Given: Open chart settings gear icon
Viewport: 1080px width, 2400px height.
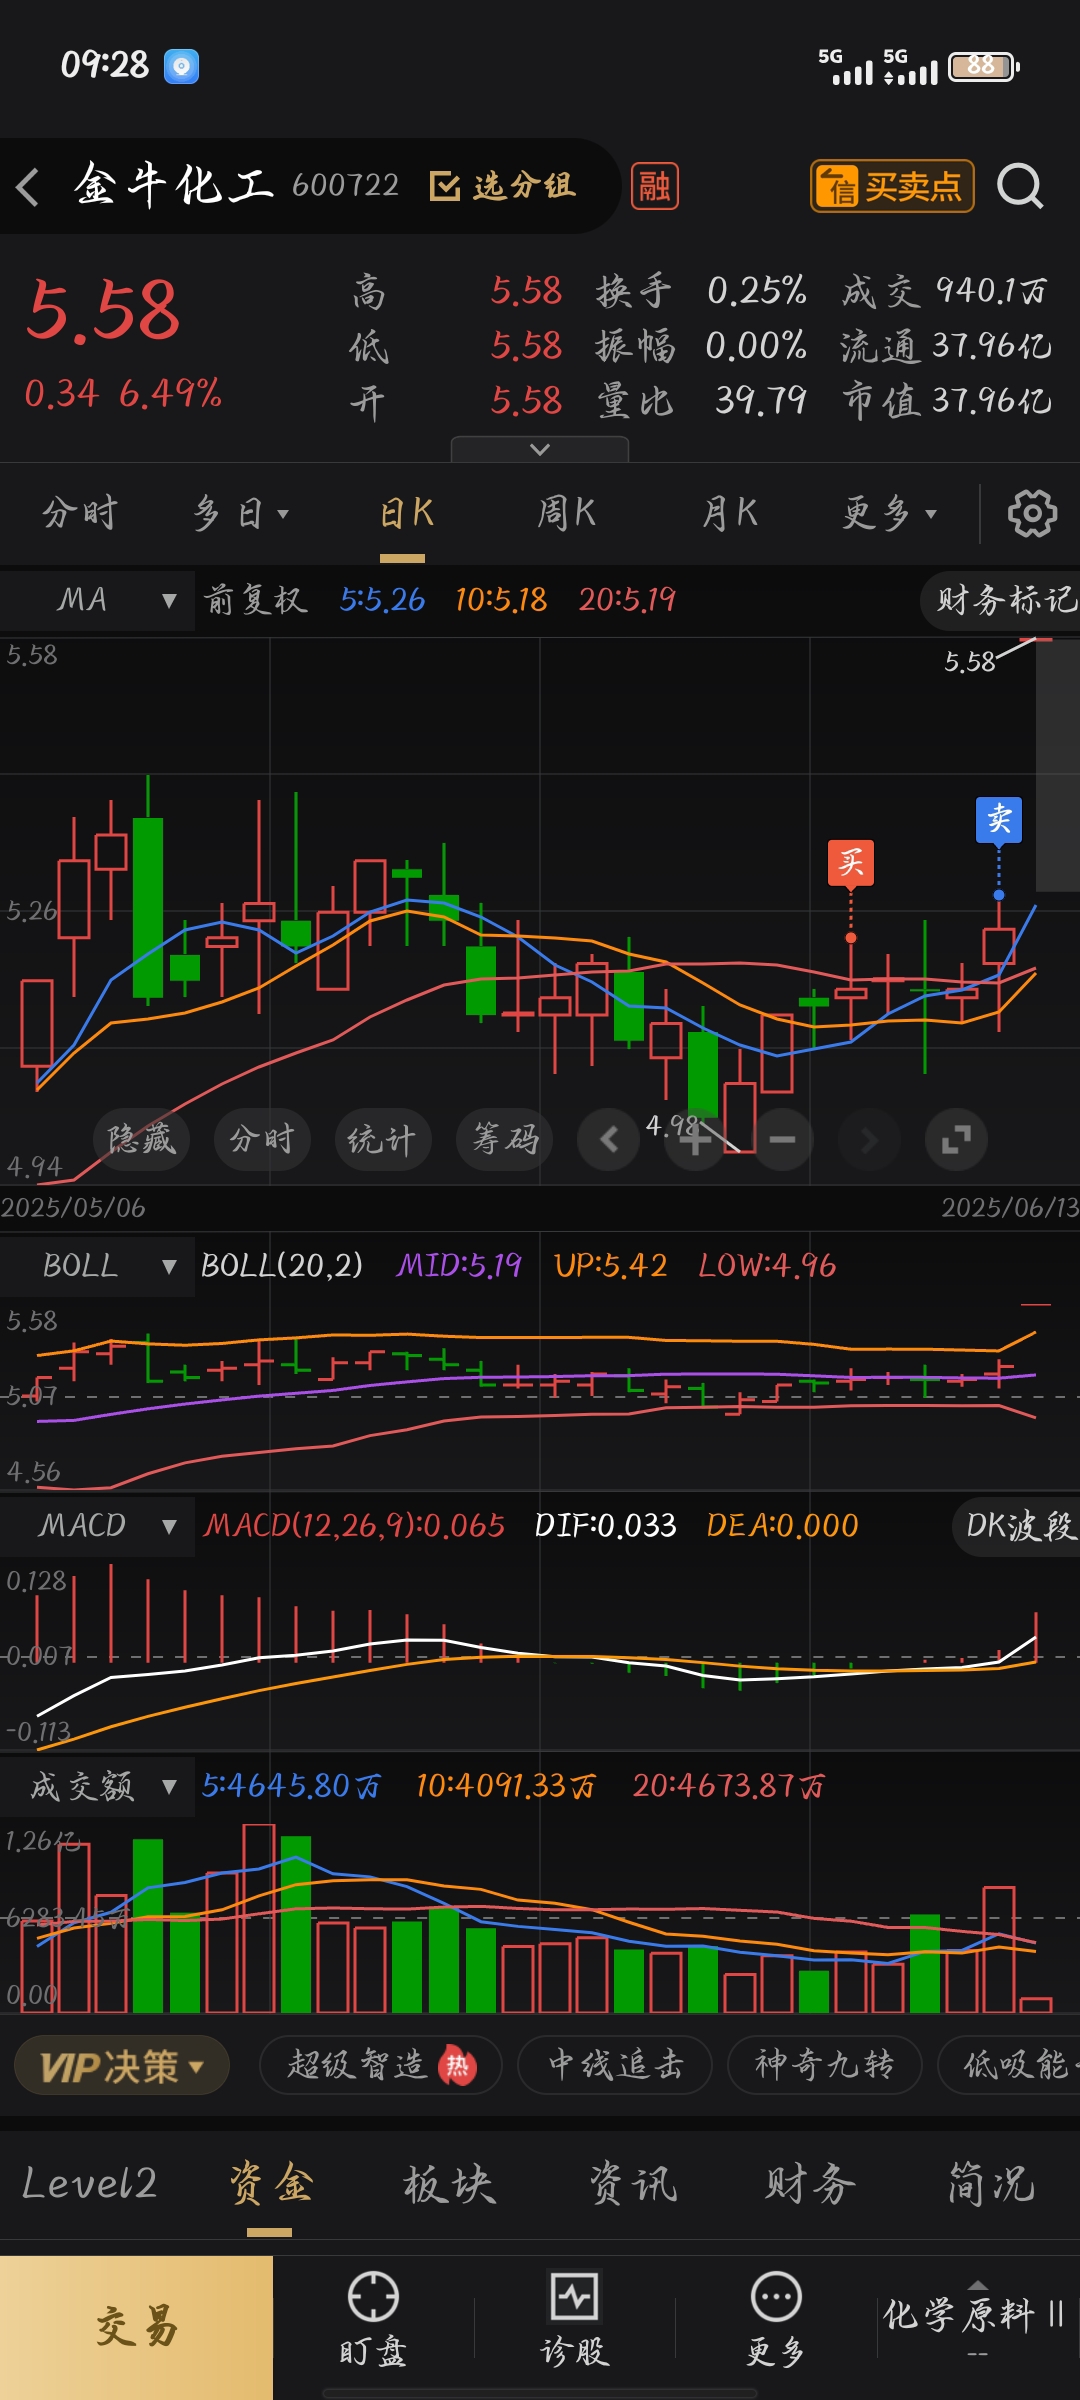Looking at the screenshot, I should pos(1032,513).
